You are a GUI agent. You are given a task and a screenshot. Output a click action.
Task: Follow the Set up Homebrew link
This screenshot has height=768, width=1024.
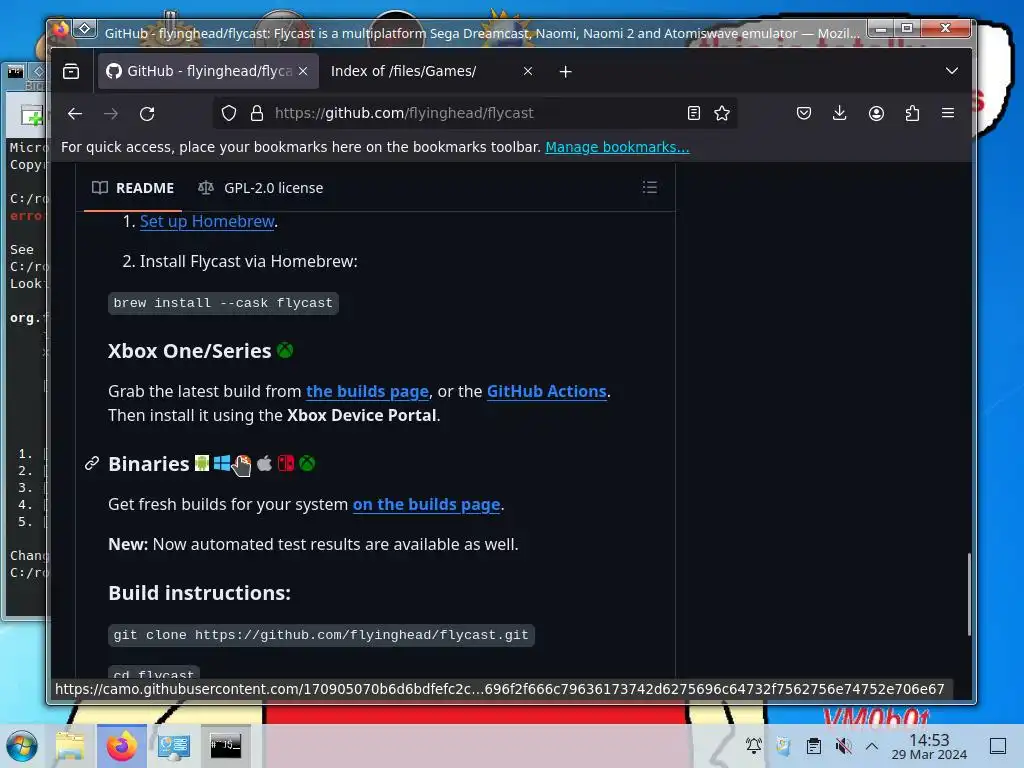(x=207, y=221)
